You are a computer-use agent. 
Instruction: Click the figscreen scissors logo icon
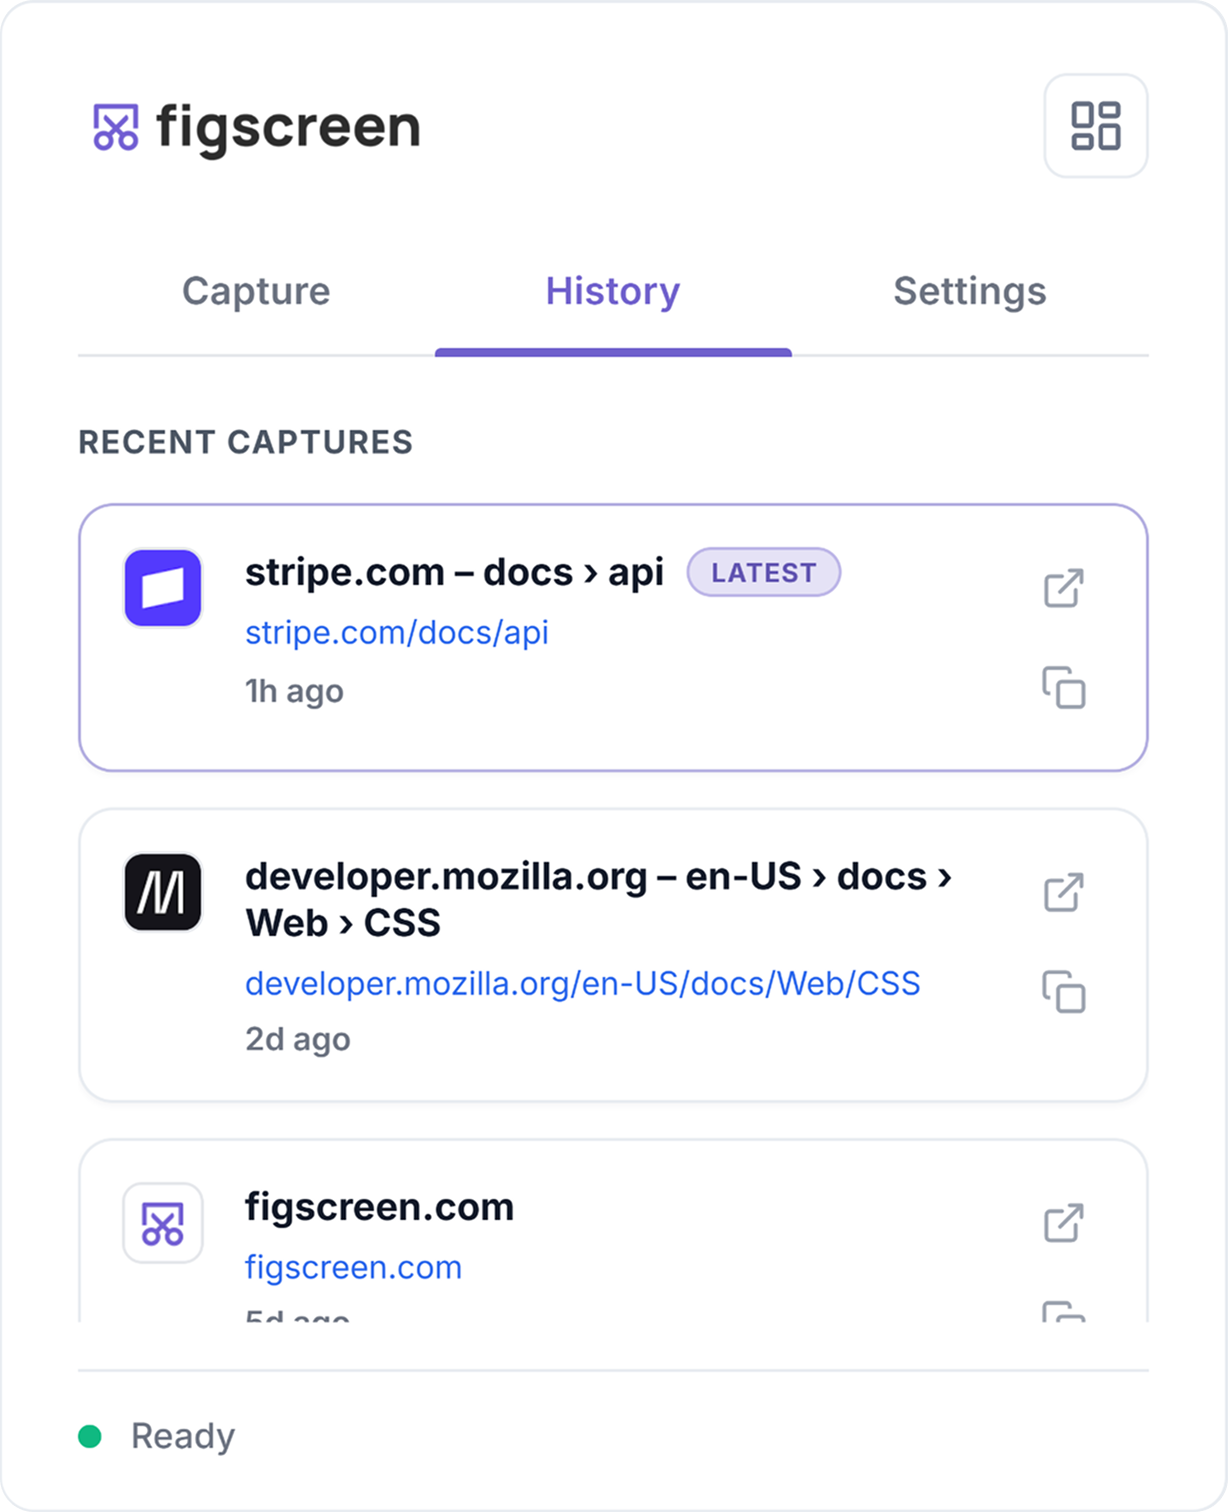click(116, 127)
